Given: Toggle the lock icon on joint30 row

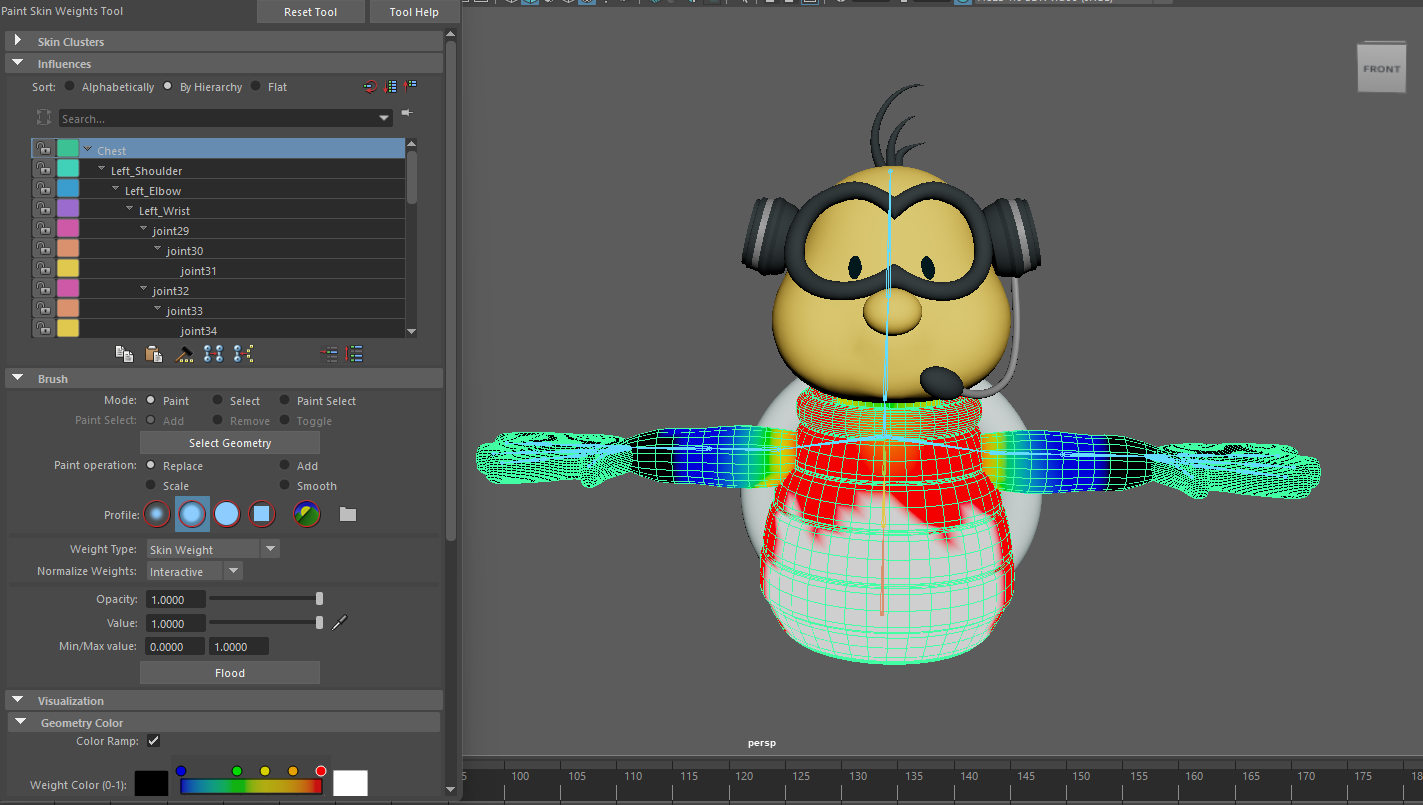Looking at the screenshot, I should 43,249.
